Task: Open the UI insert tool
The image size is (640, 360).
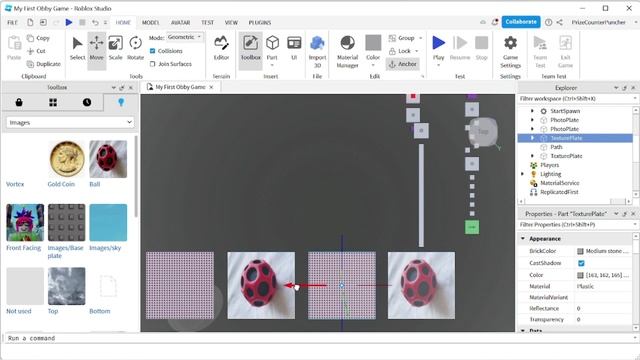Action: pos(294,49)
